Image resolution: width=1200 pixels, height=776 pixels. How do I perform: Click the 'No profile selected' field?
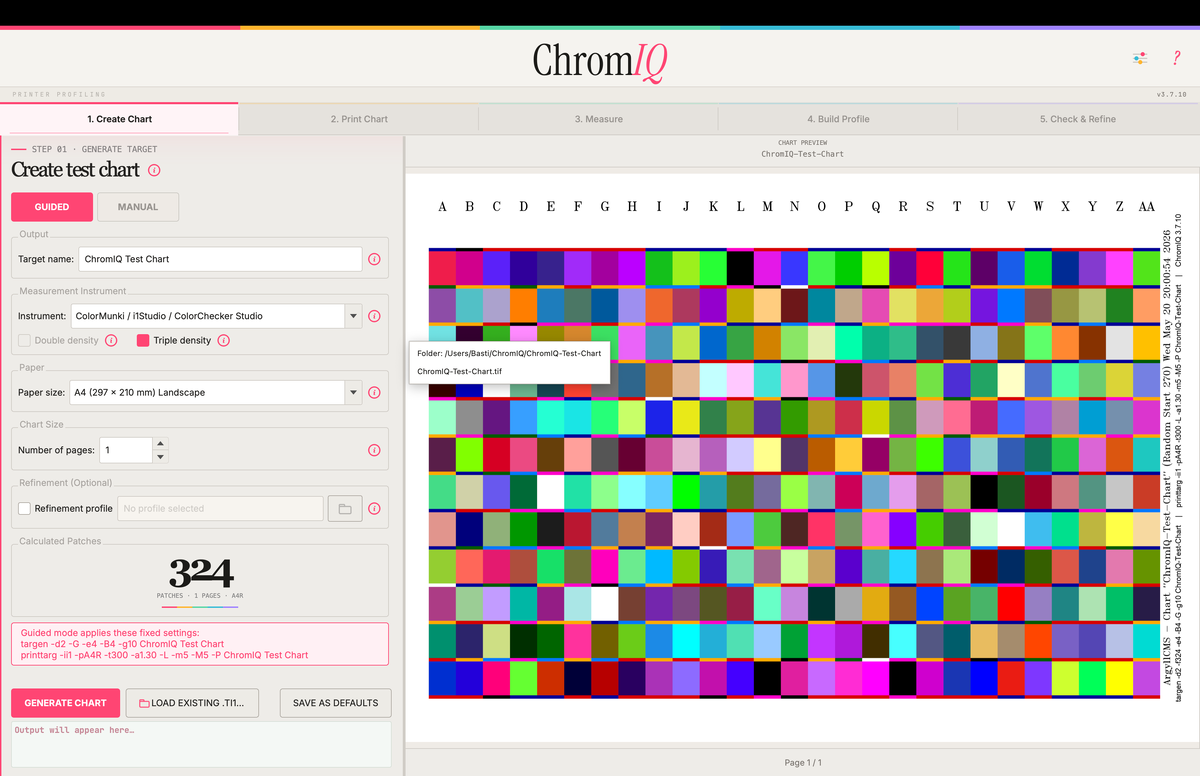[220, 508]
